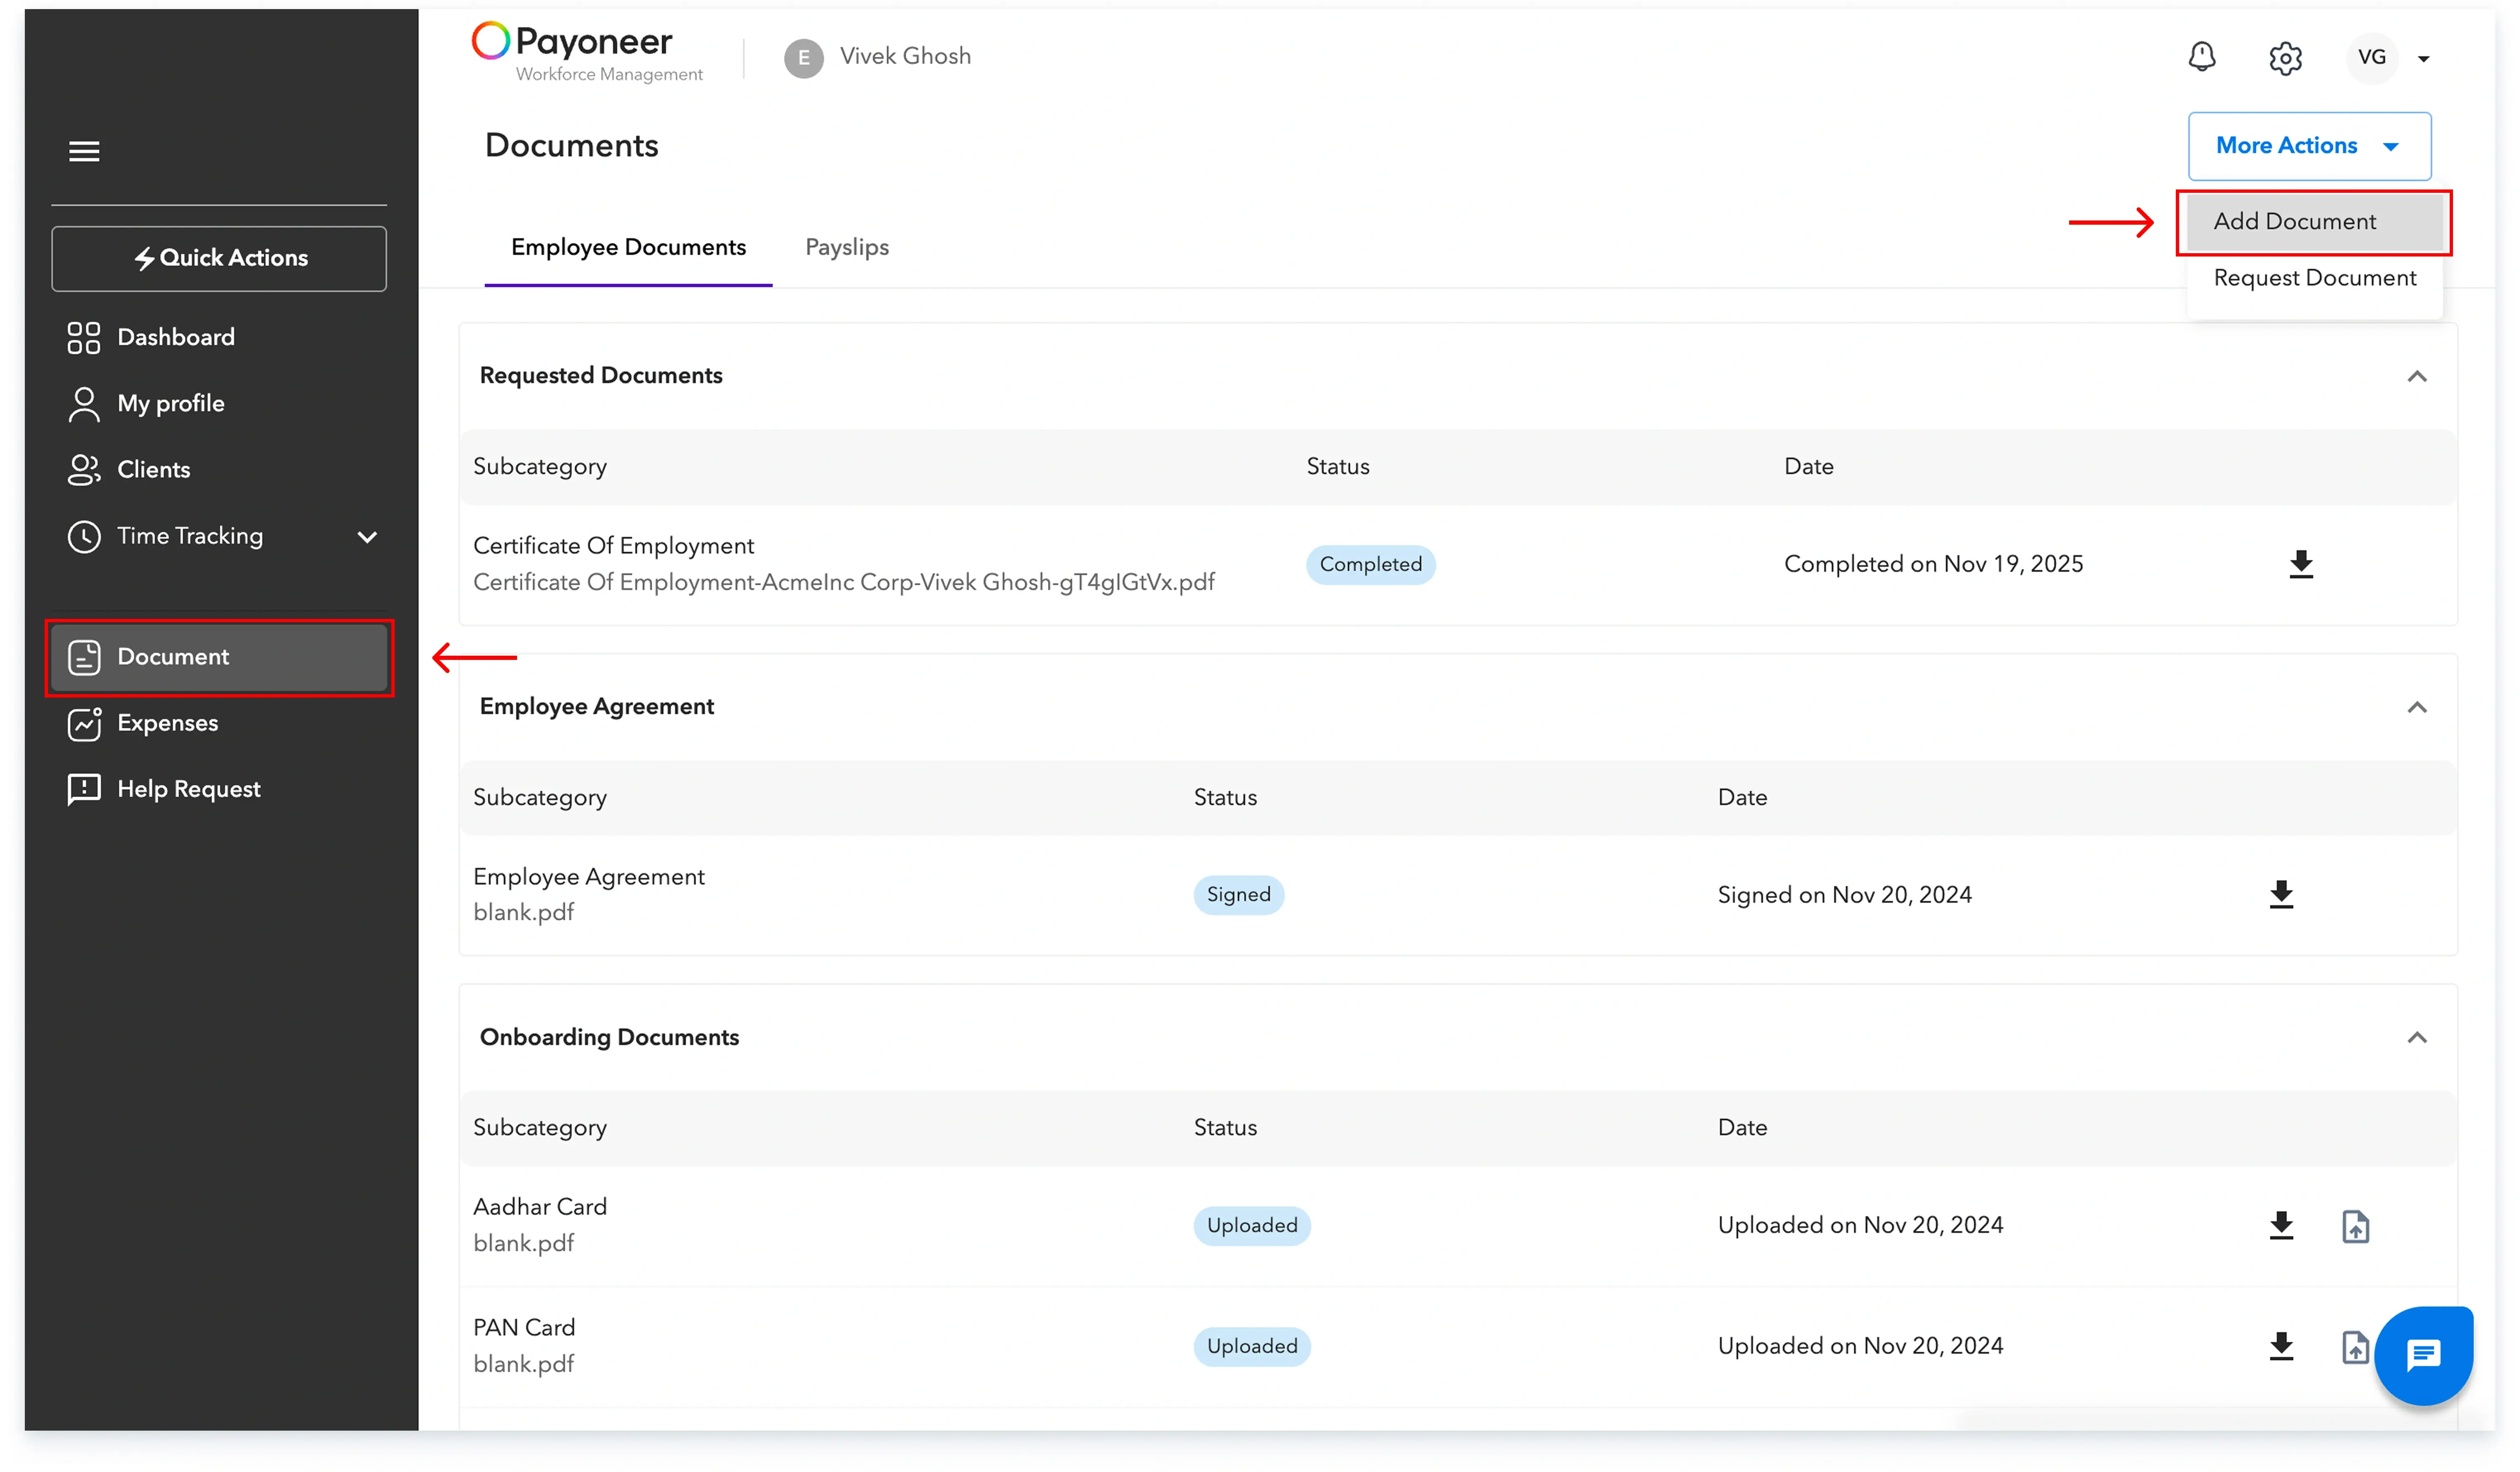The width and height of the screenshot is (2520, 1472).
Task: Open the VG account dropdown arrow
Action: click(x=2423, y=59)
